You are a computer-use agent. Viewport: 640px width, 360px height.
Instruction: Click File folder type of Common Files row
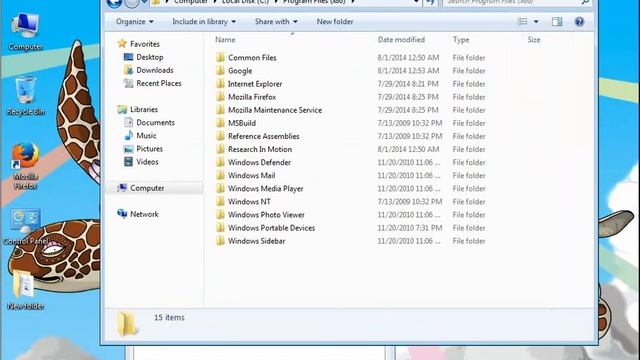tap(469, 58)
